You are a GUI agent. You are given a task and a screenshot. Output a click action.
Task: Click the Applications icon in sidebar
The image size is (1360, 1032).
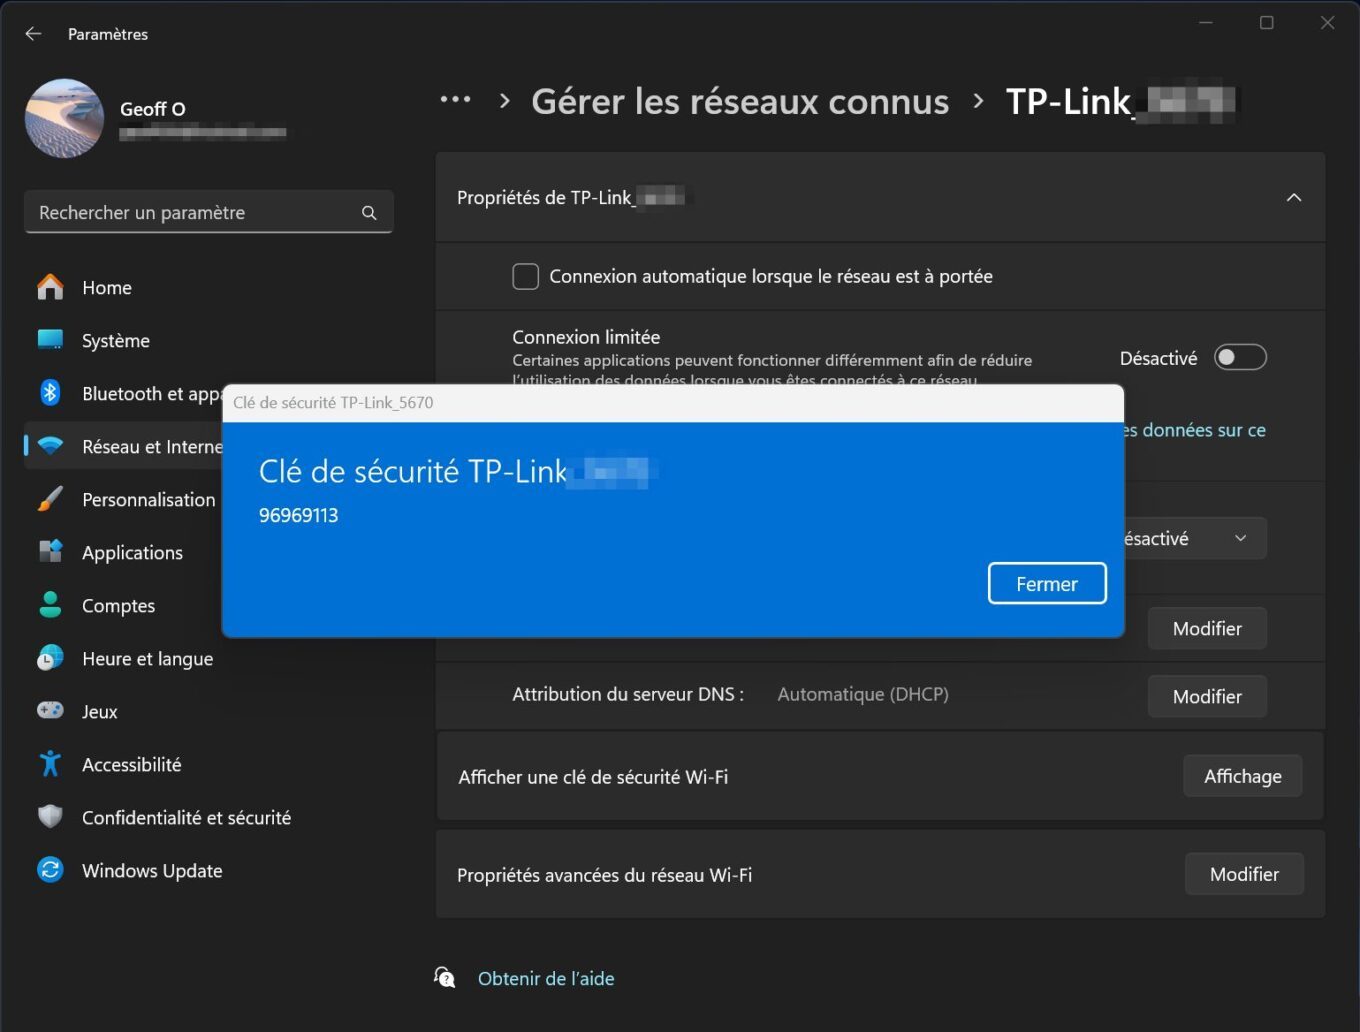coord(50,552)
